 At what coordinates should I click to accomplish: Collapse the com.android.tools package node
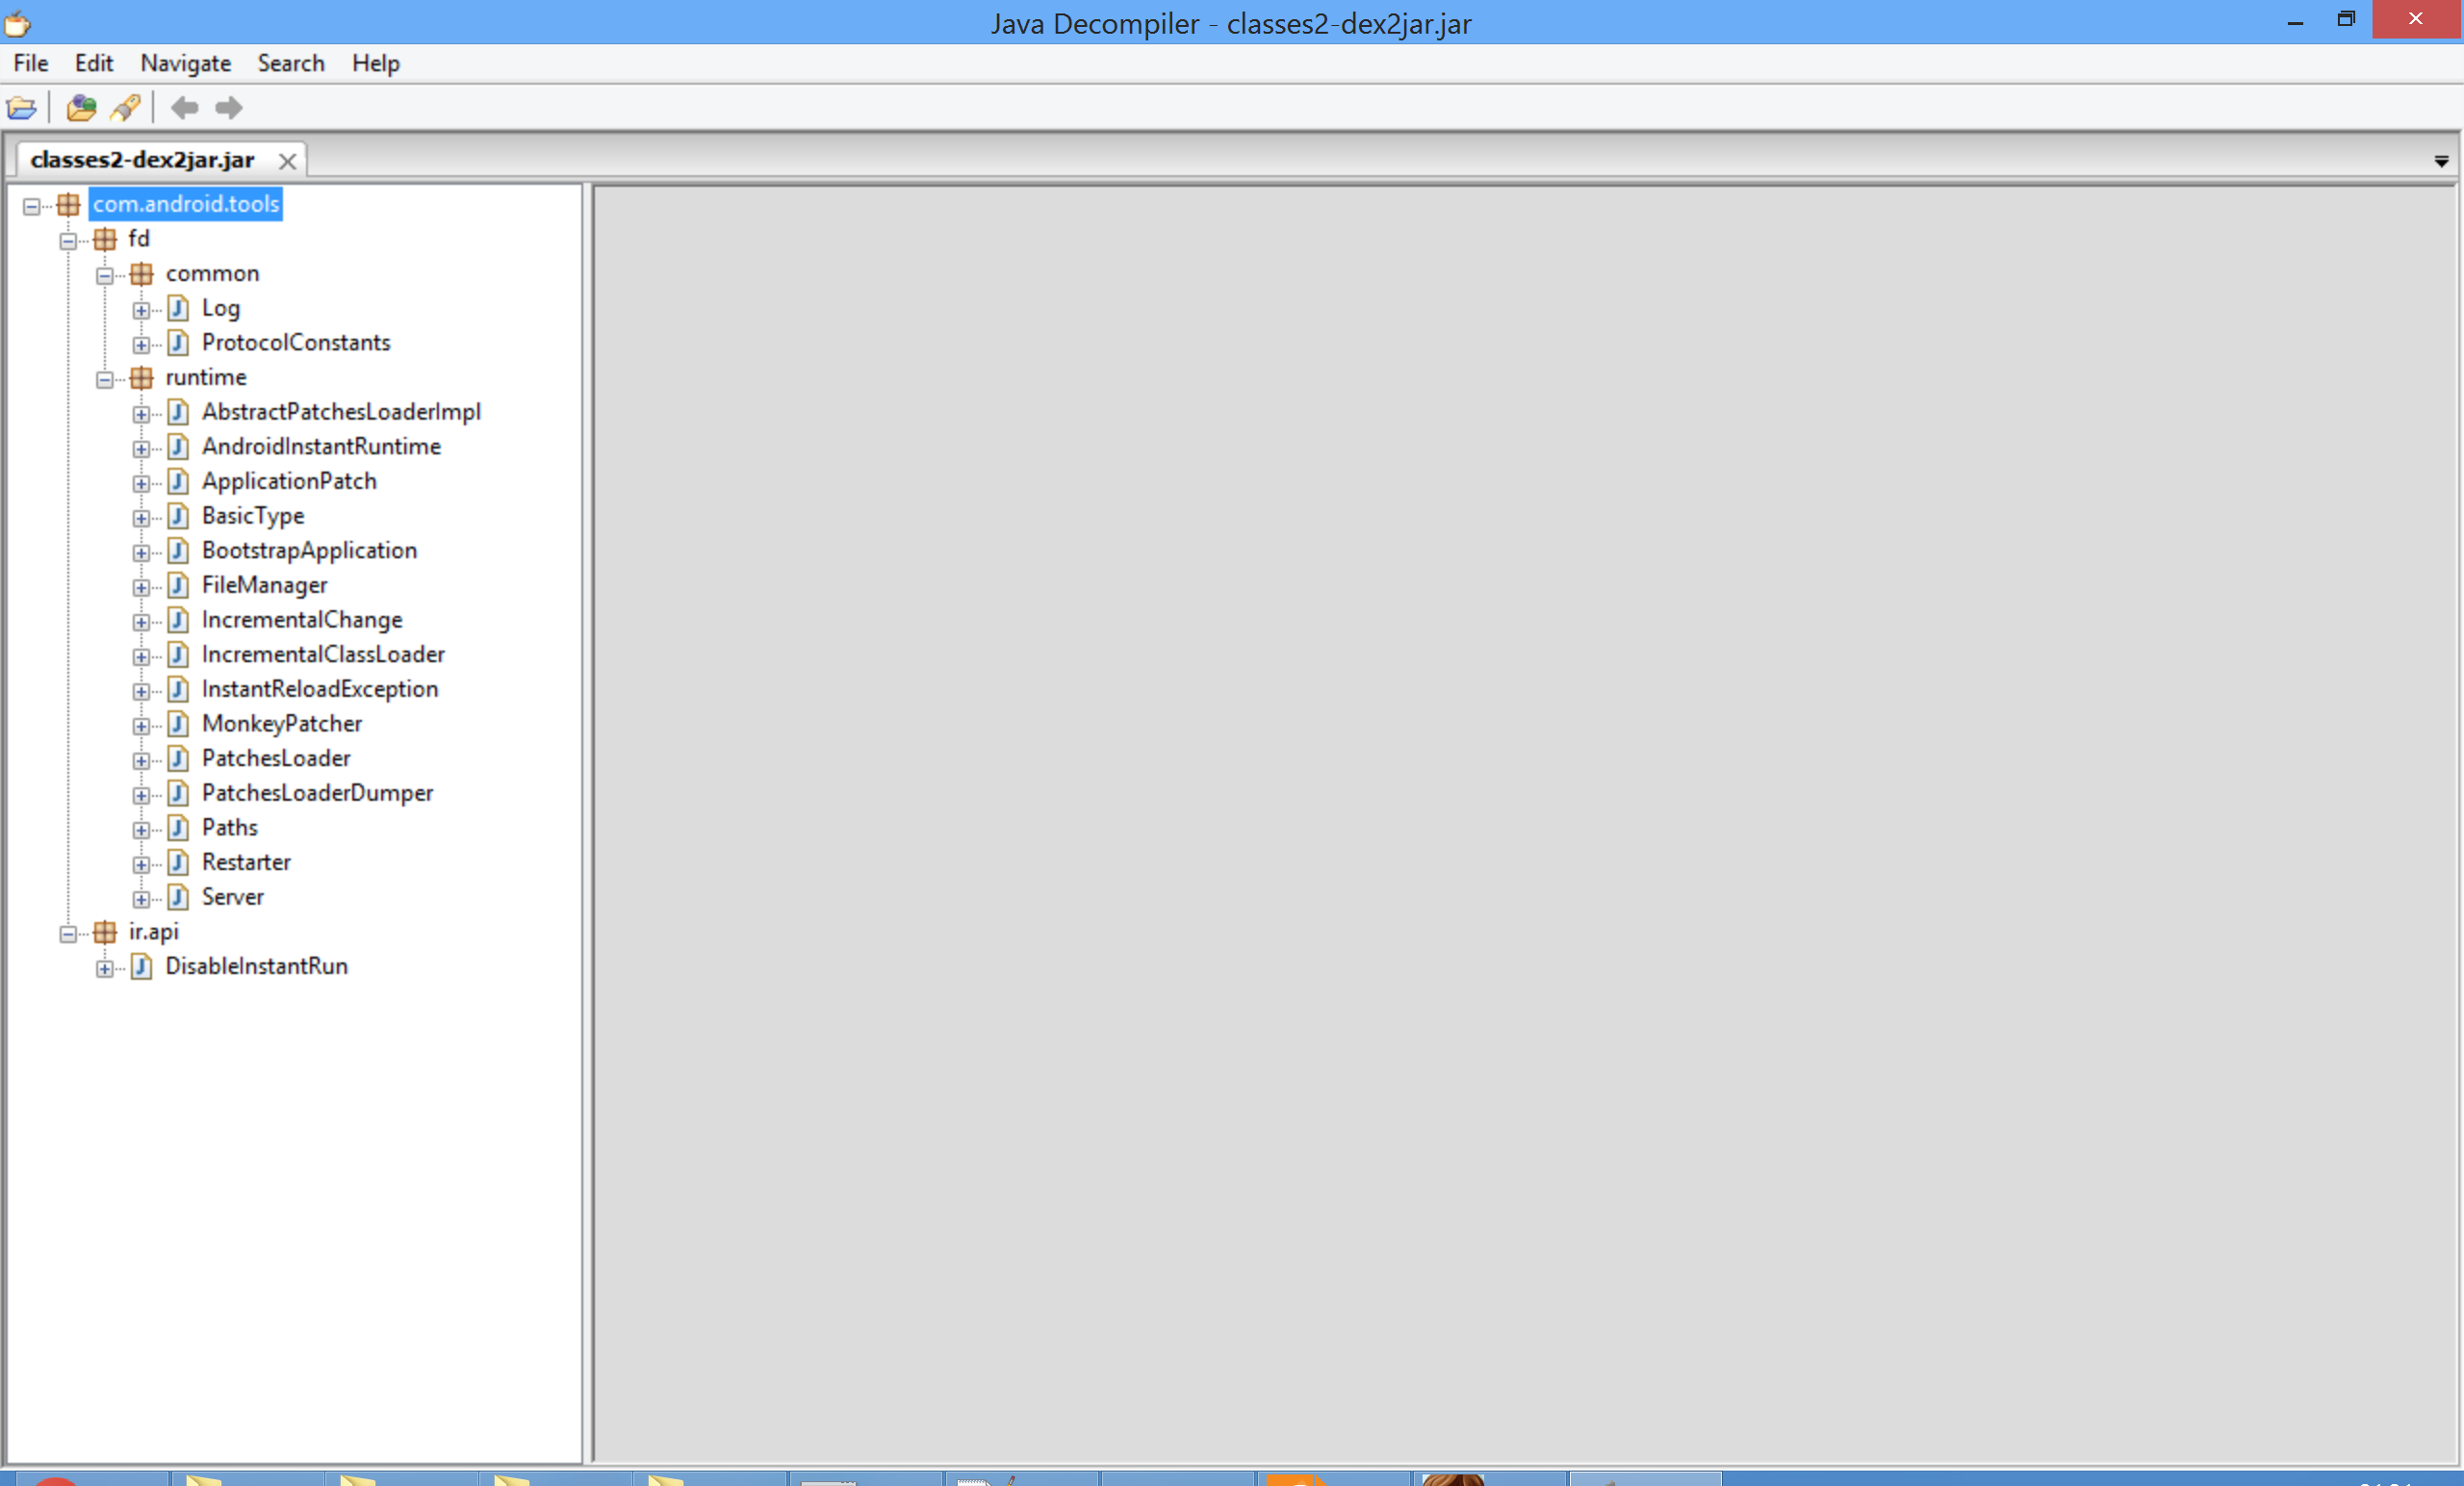pyautogui.click(x=32, y=206)
